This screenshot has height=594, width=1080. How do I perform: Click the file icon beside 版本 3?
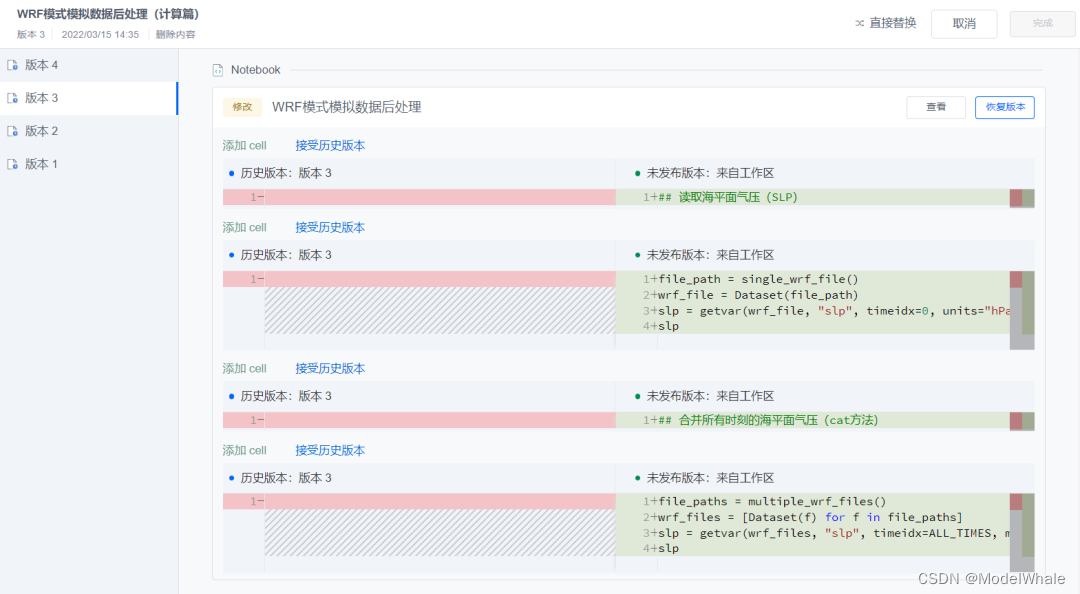tap(12, 98)
